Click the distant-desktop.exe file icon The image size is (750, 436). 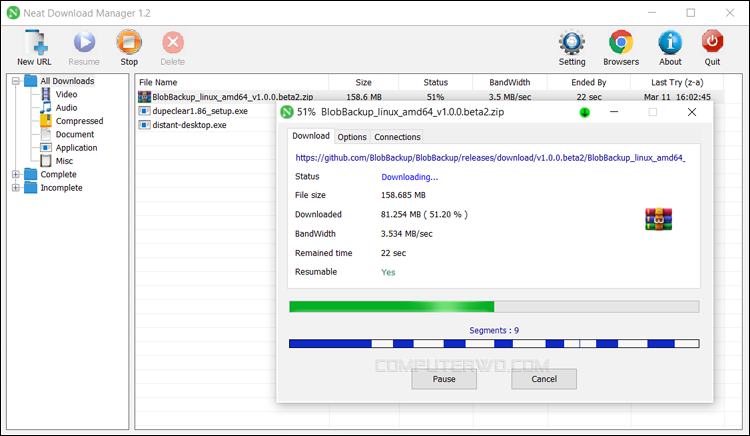[x=144, y=125]
